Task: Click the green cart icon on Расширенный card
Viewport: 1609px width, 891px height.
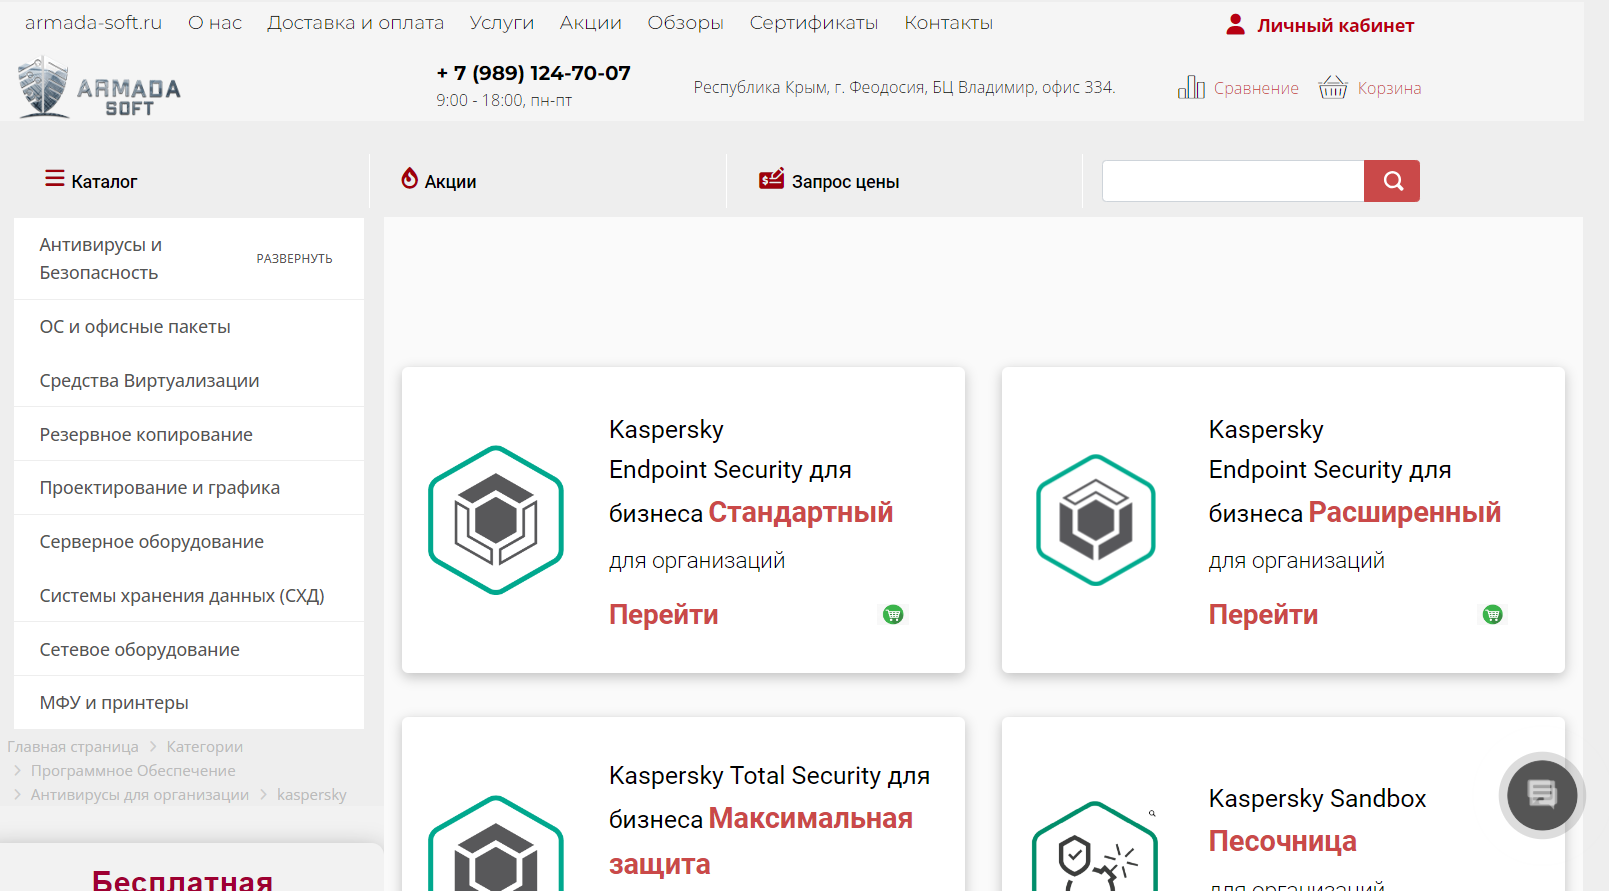Action: [x=1492, y=614]
